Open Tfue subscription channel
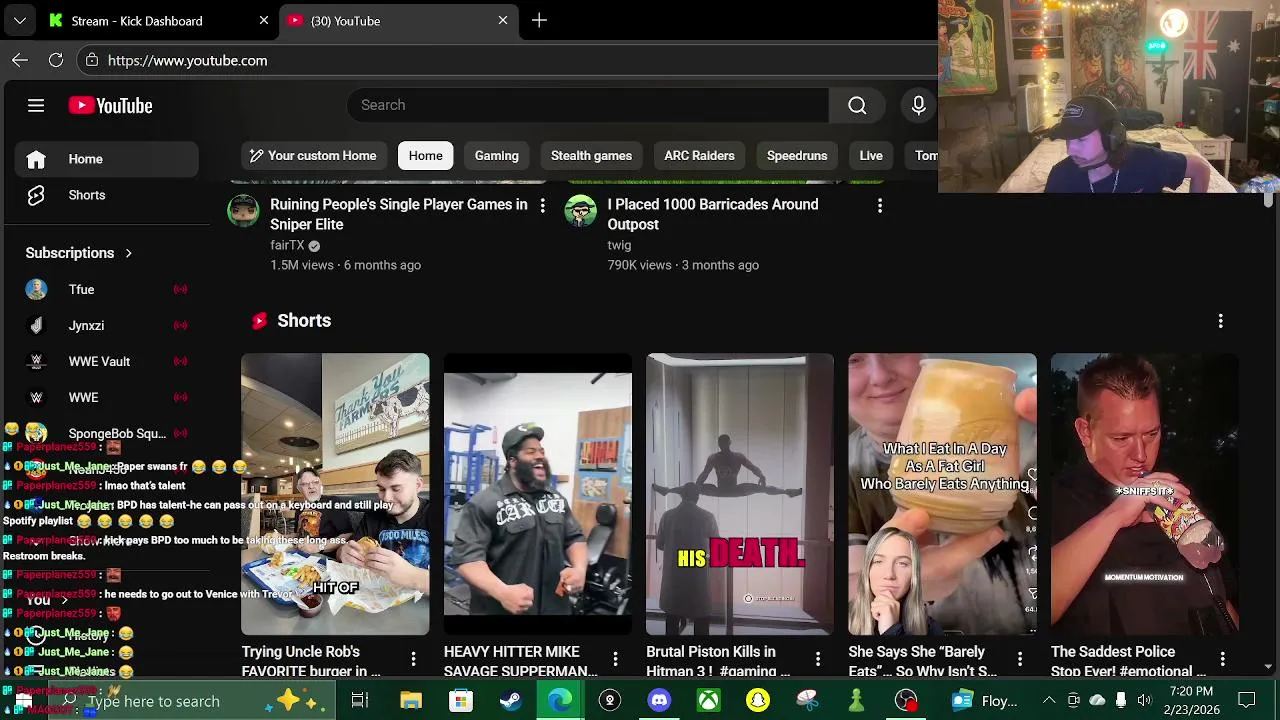Screen dimensions: 1280x720 point(107,289)
